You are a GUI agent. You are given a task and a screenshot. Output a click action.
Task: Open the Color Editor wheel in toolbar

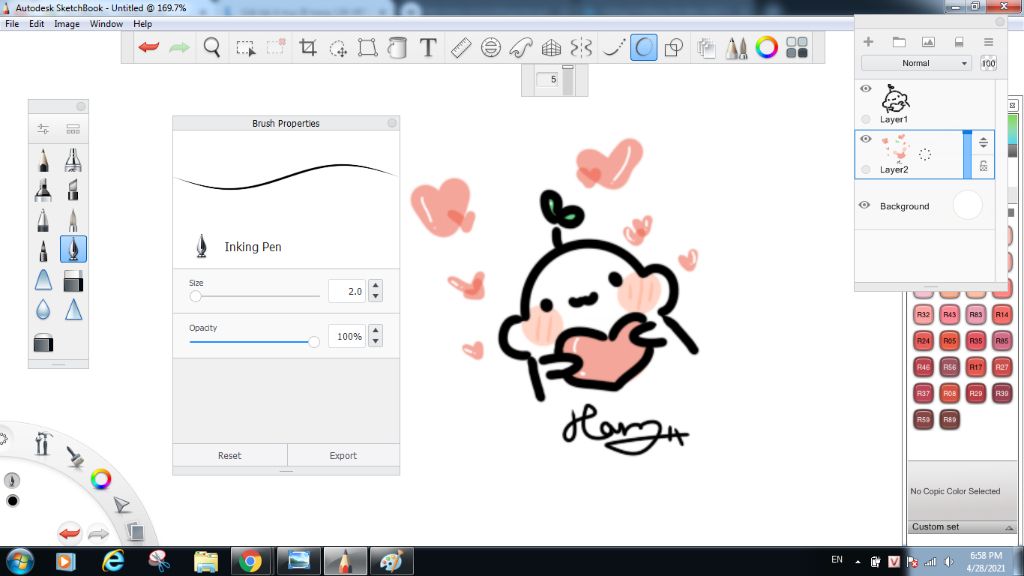click(x=767, y=47)
